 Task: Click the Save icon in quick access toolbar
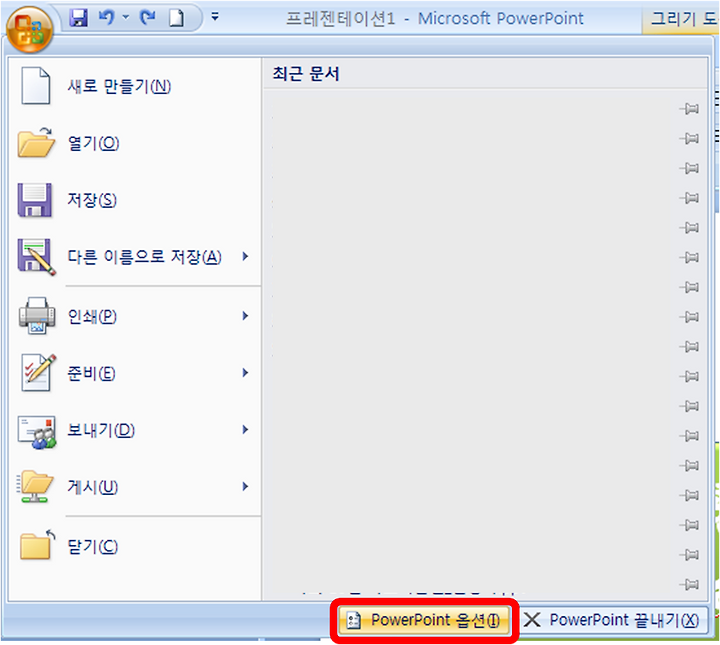click(x=78, y=18)
